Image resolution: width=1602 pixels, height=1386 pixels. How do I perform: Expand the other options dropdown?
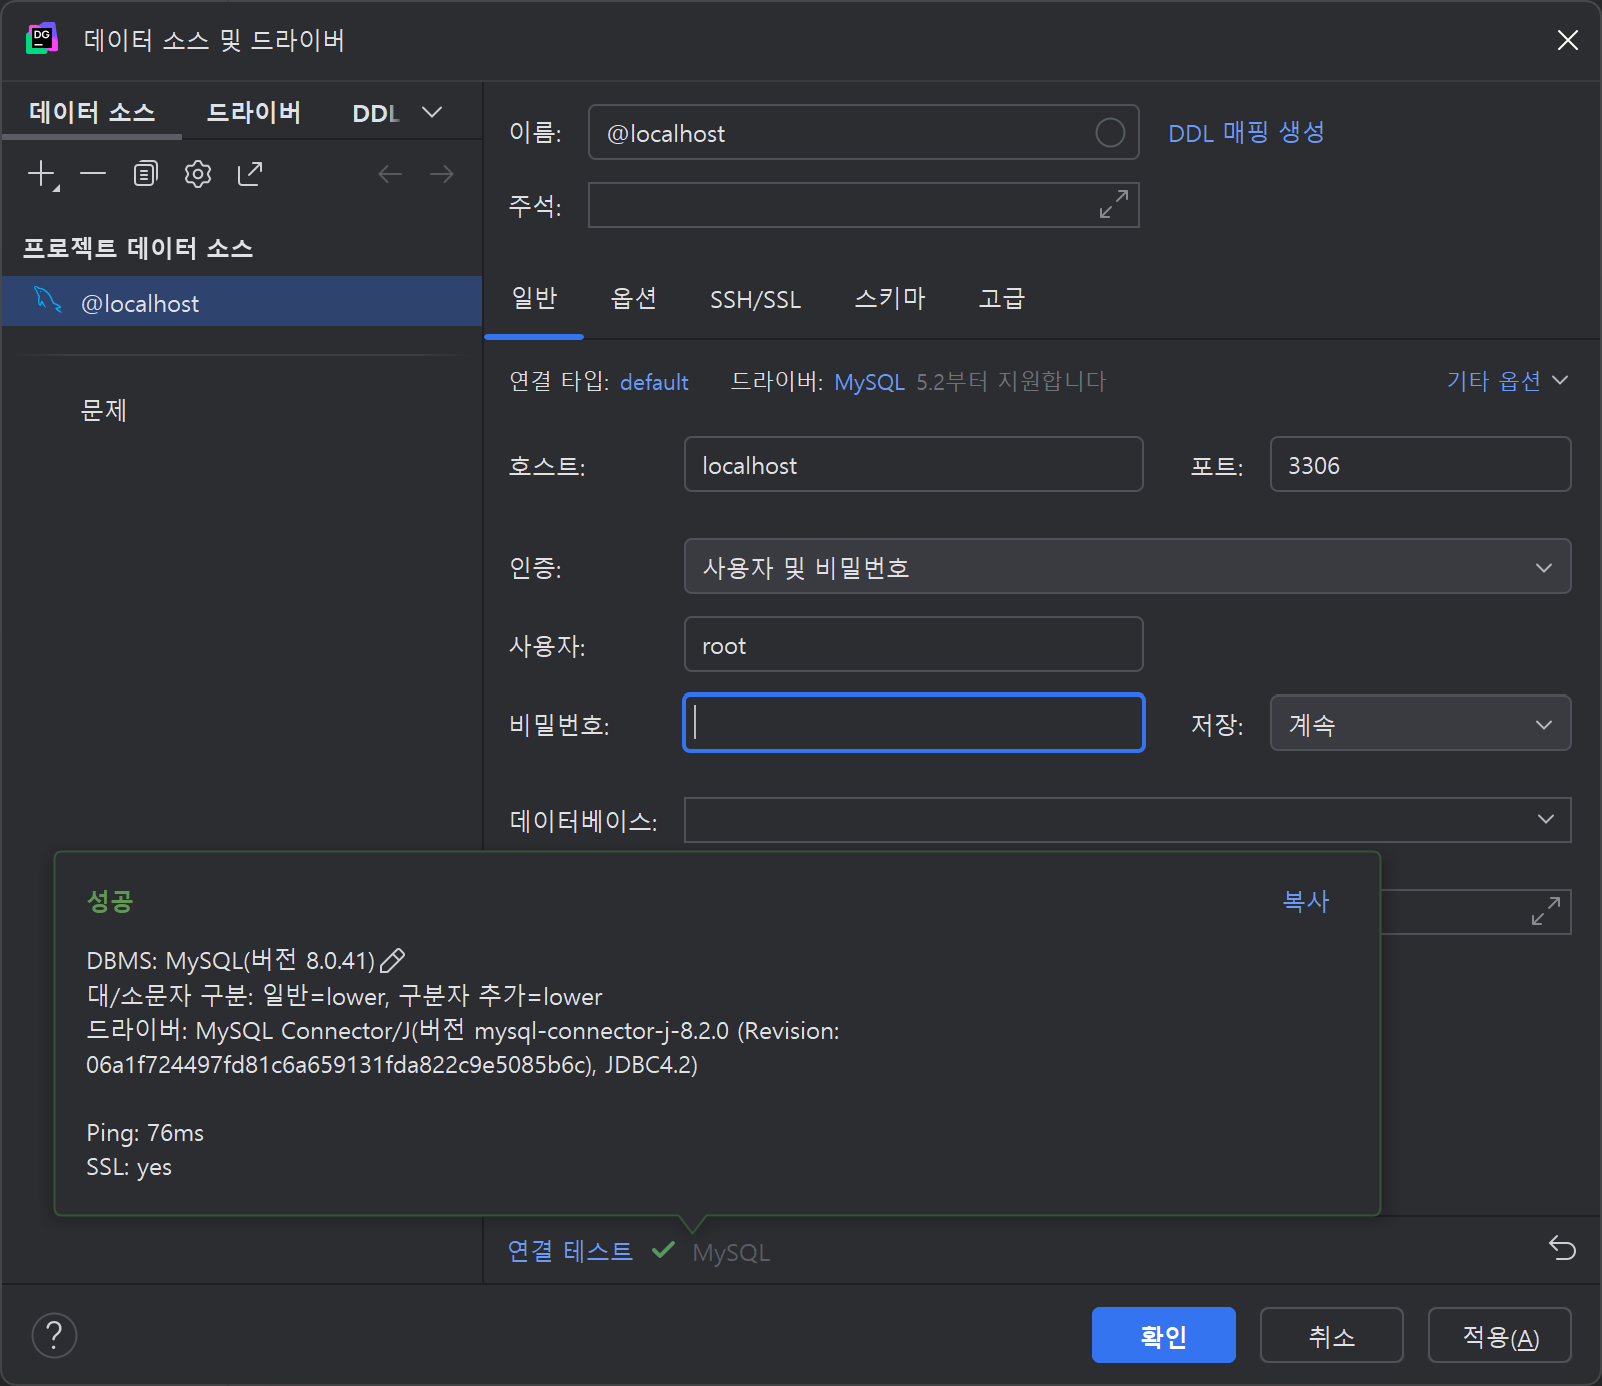(1507, 381)
